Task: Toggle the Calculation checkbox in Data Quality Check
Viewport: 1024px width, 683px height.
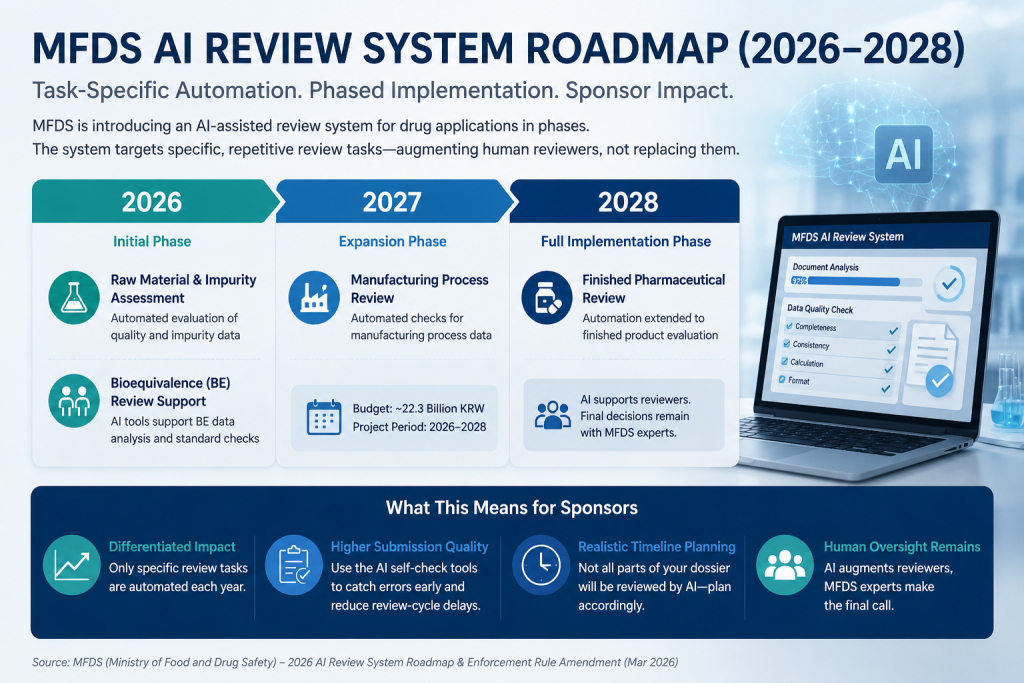Action: [x=784, y=361]
